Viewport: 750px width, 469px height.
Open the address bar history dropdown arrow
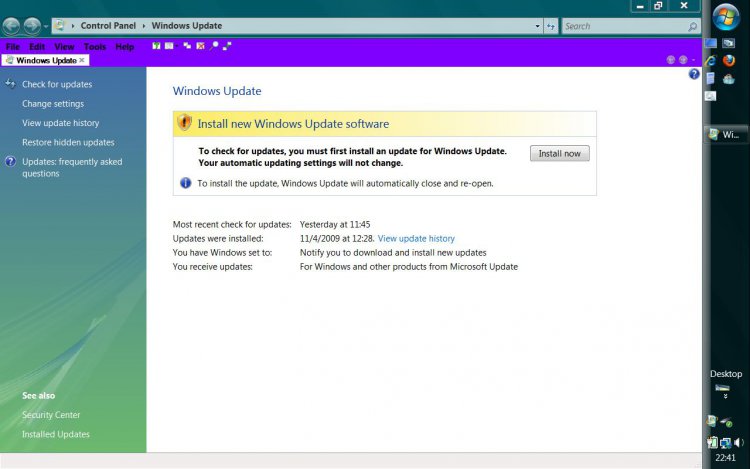[x=538, y=26]
